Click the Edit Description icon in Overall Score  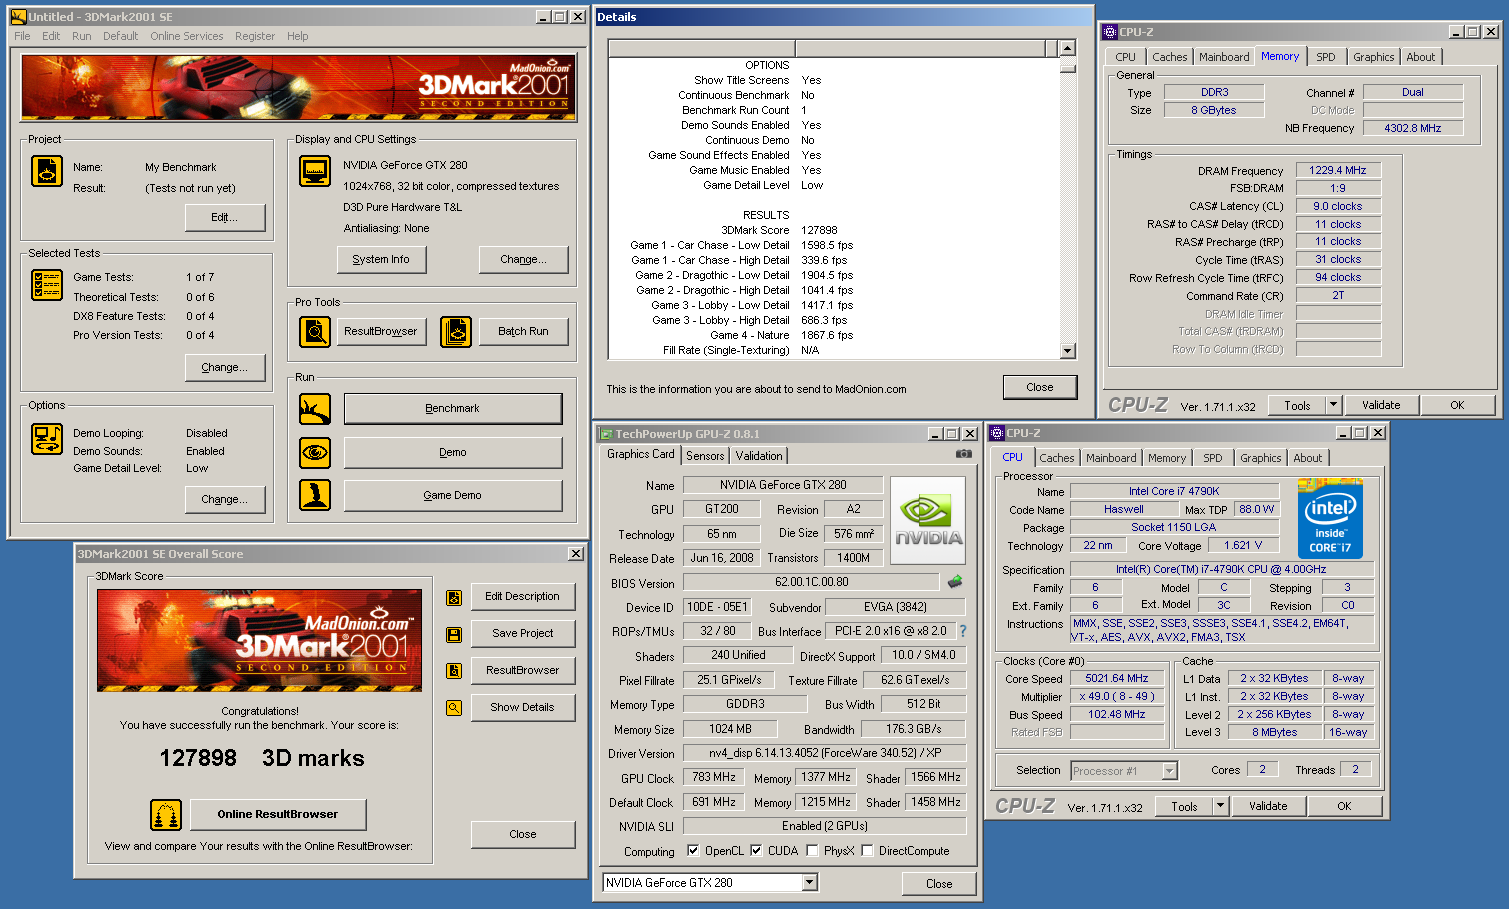(x=454, y=597)
